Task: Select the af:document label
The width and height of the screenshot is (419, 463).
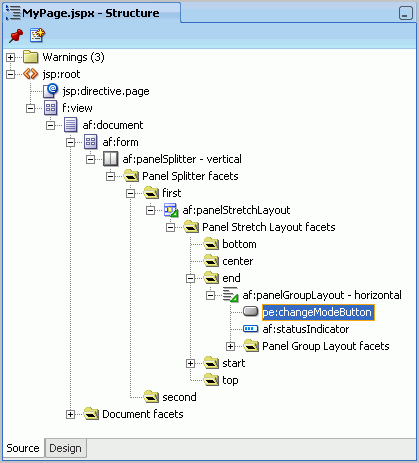Action: coord(113,125)
